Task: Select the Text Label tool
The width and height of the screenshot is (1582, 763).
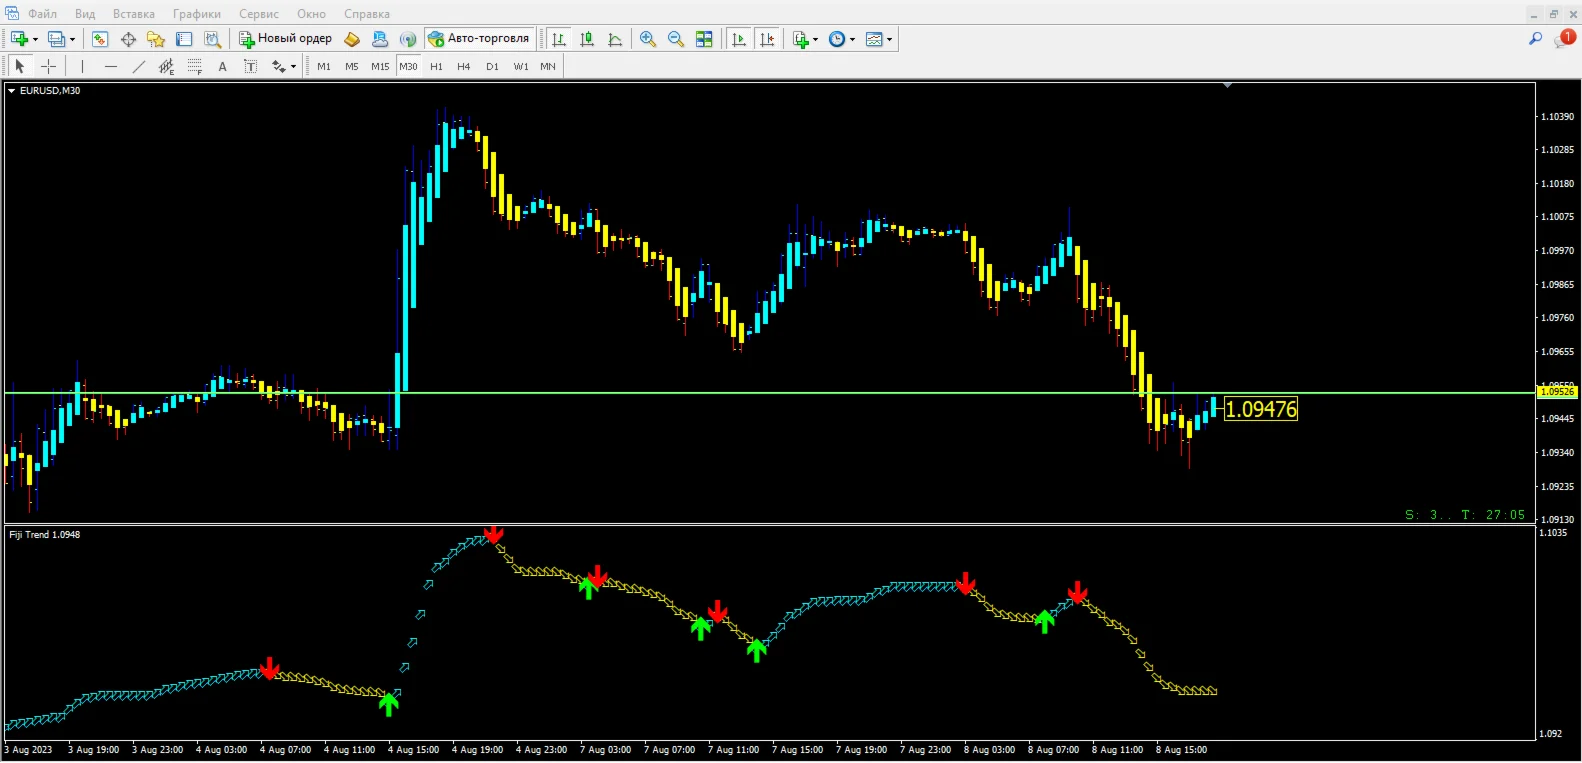Action: coord(250,66)
